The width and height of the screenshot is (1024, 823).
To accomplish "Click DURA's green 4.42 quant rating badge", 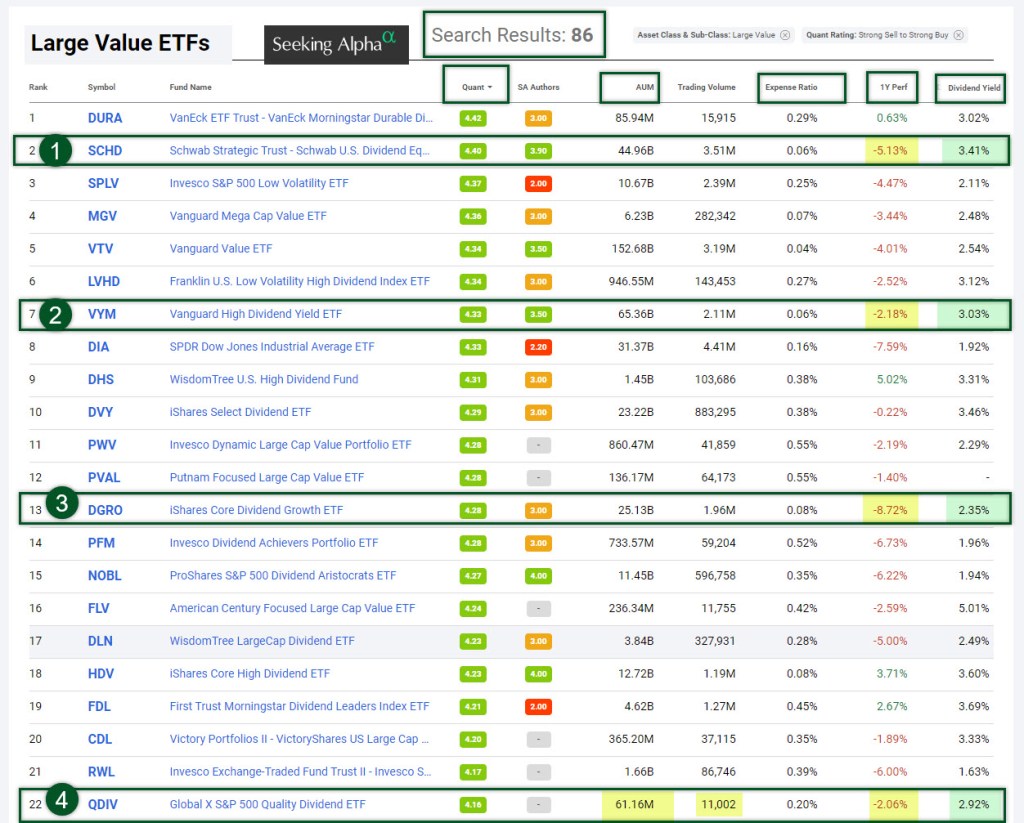I will coord(474,118).
